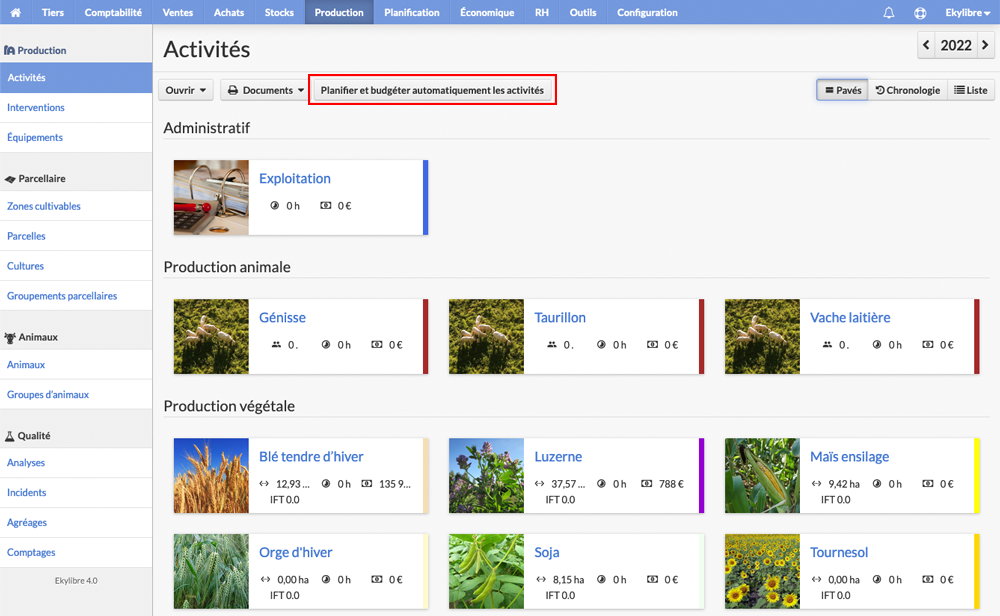Open the Vache laitière activity
This screenshot has height=616, width=1000.
click(849, 318)
